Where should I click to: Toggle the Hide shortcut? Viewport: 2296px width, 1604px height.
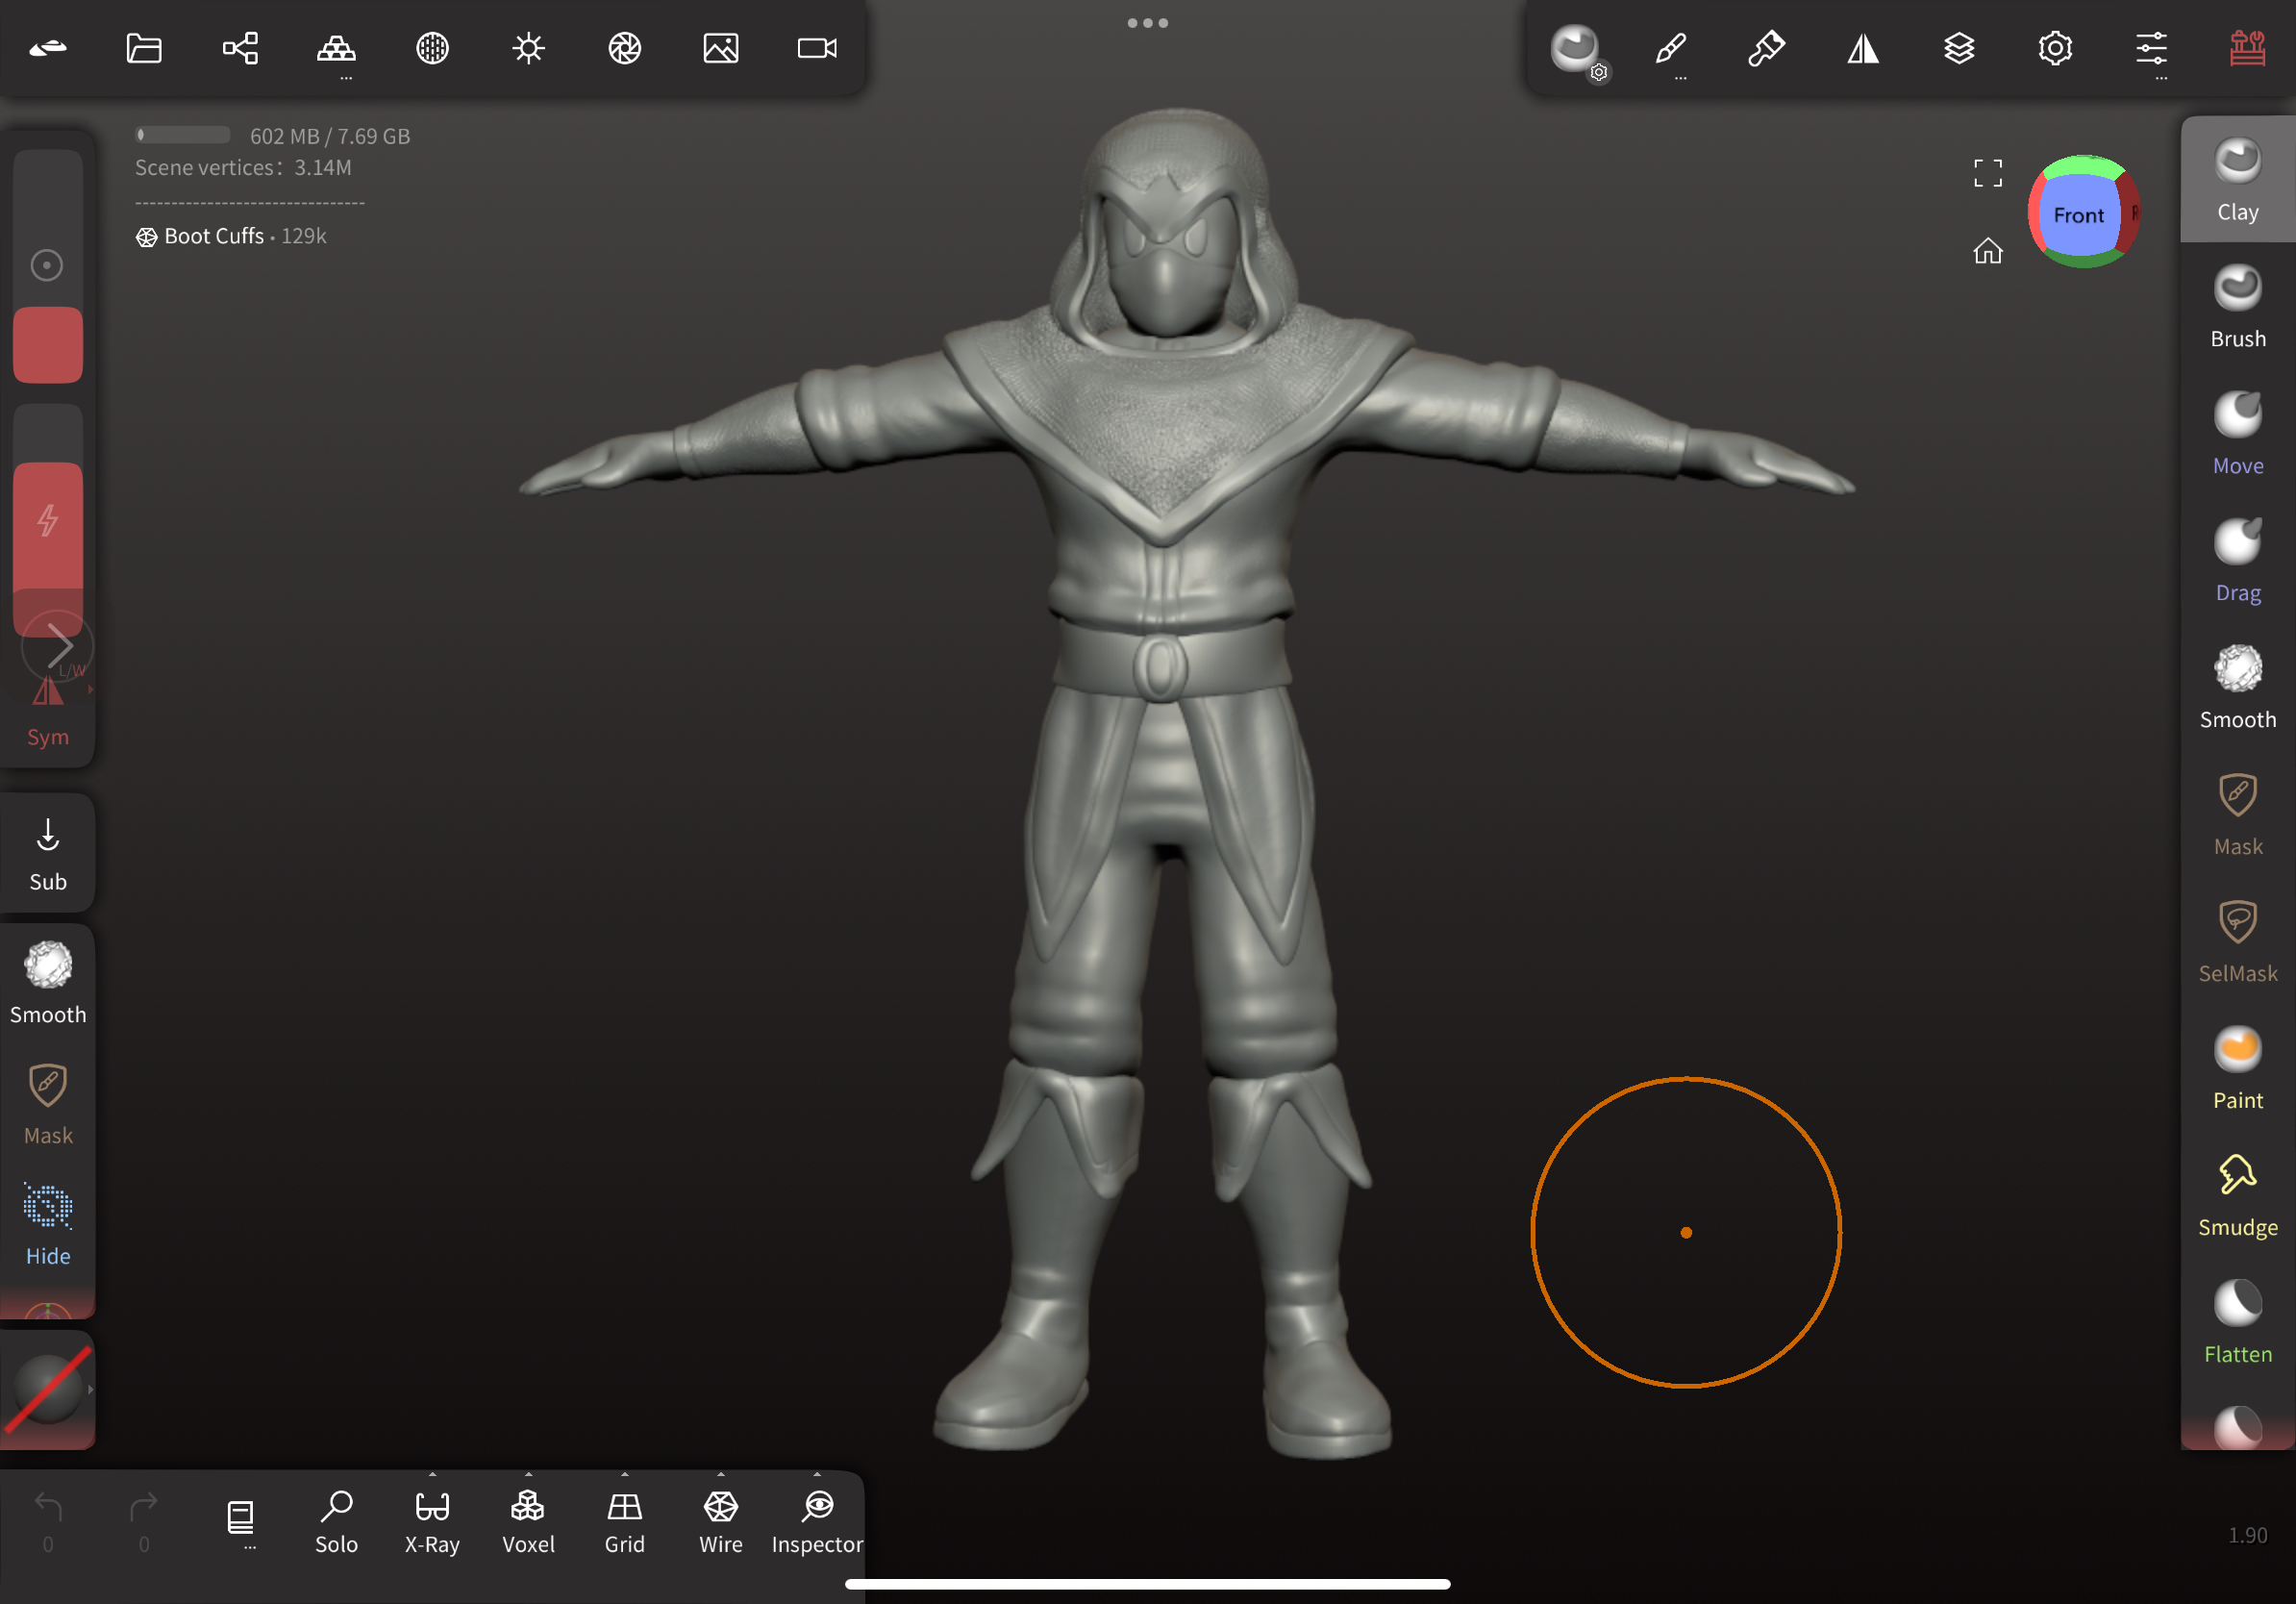pos(48,1224)
